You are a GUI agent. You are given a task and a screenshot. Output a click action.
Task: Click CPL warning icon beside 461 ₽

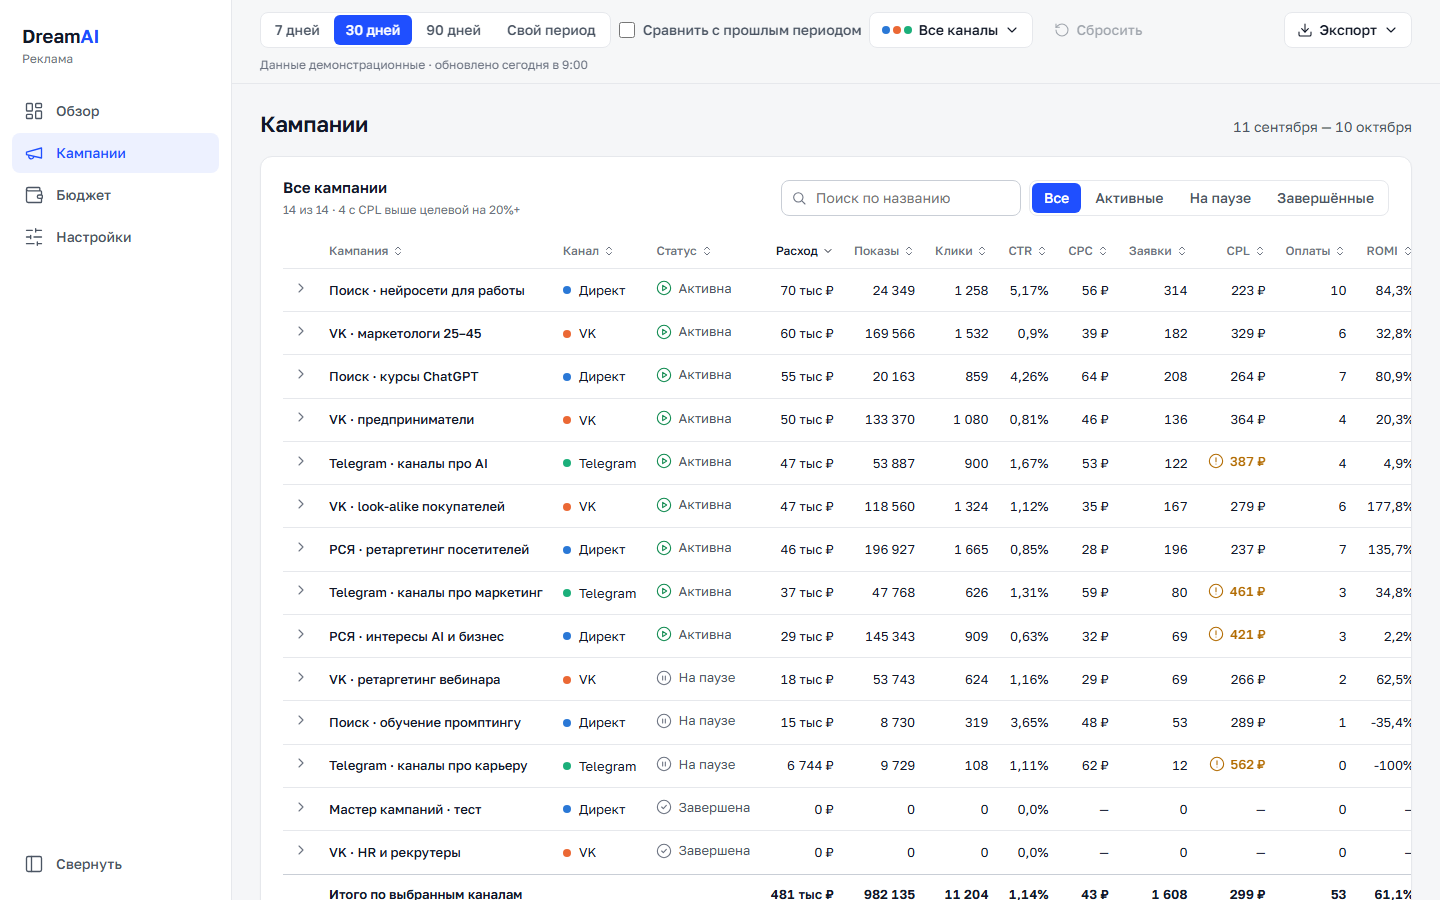(1216, 591)
